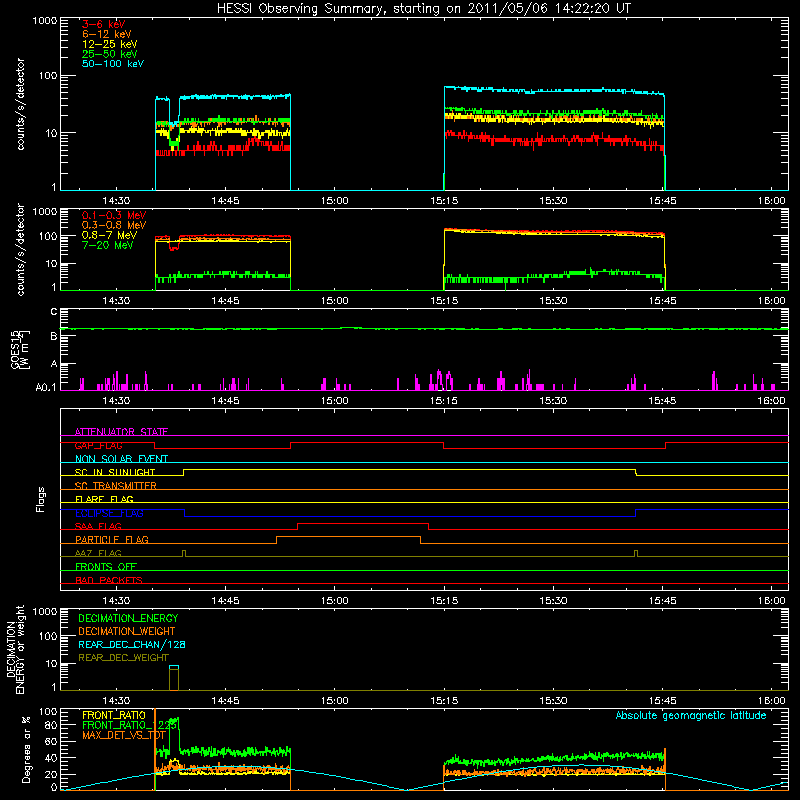Screen dimensions: 800x800
Task: Click the 25-50 keV legend entry
Action: [109, 54]
